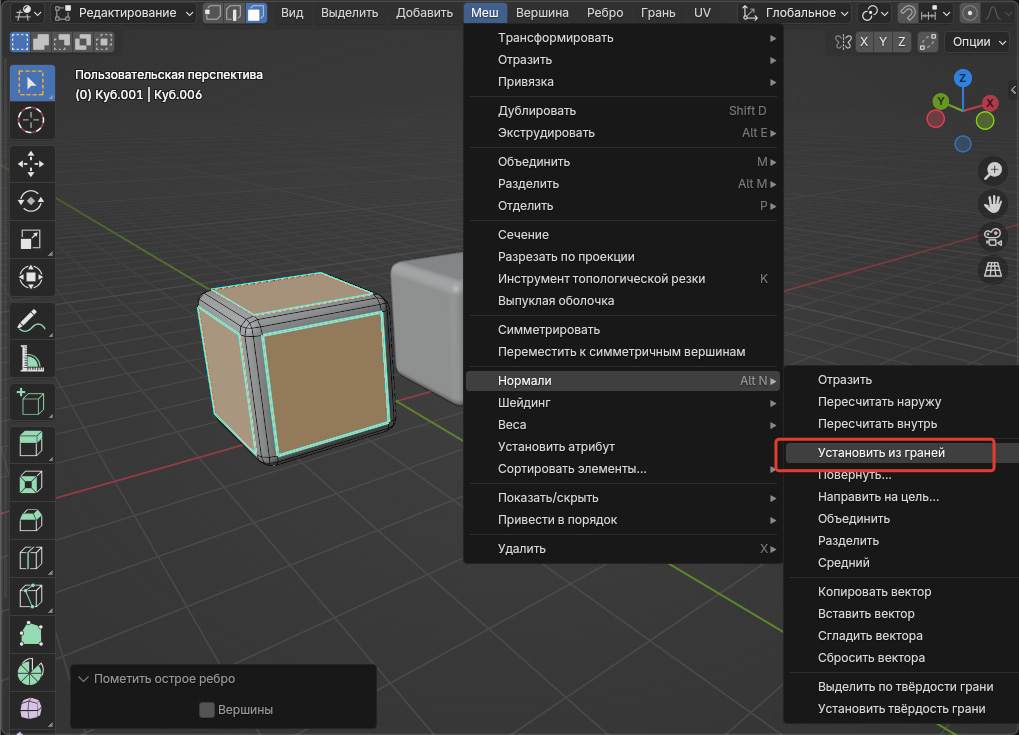Expand the Шейдинг submenu

click(624, 403)
